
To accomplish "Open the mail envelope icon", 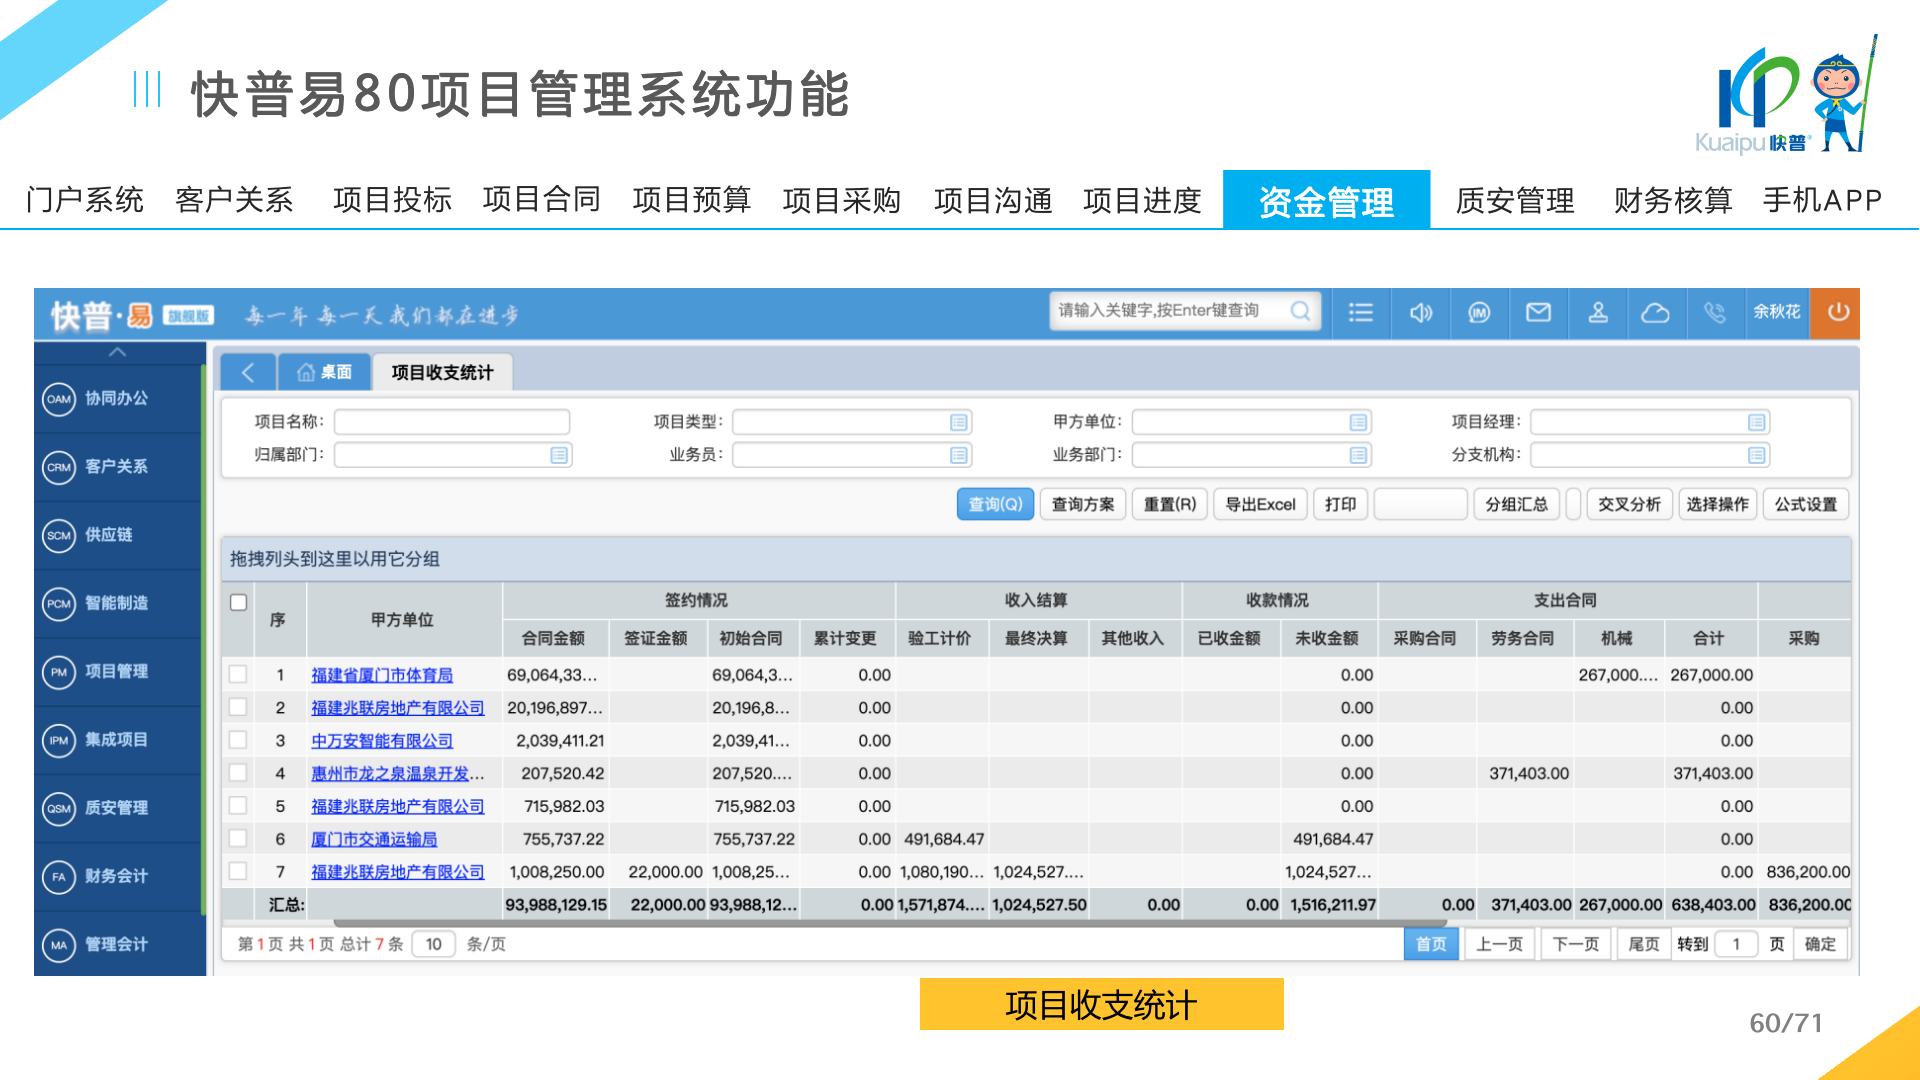I will (x=1538, y=313).
